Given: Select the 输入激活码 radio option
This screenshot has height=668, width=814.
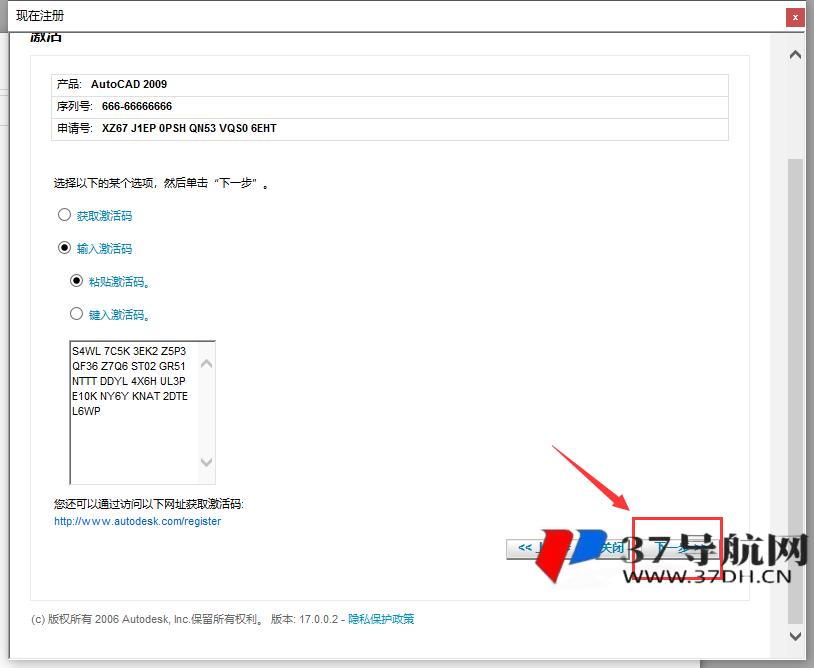Looking at the screenshot, I should click(x=62, y=247).
